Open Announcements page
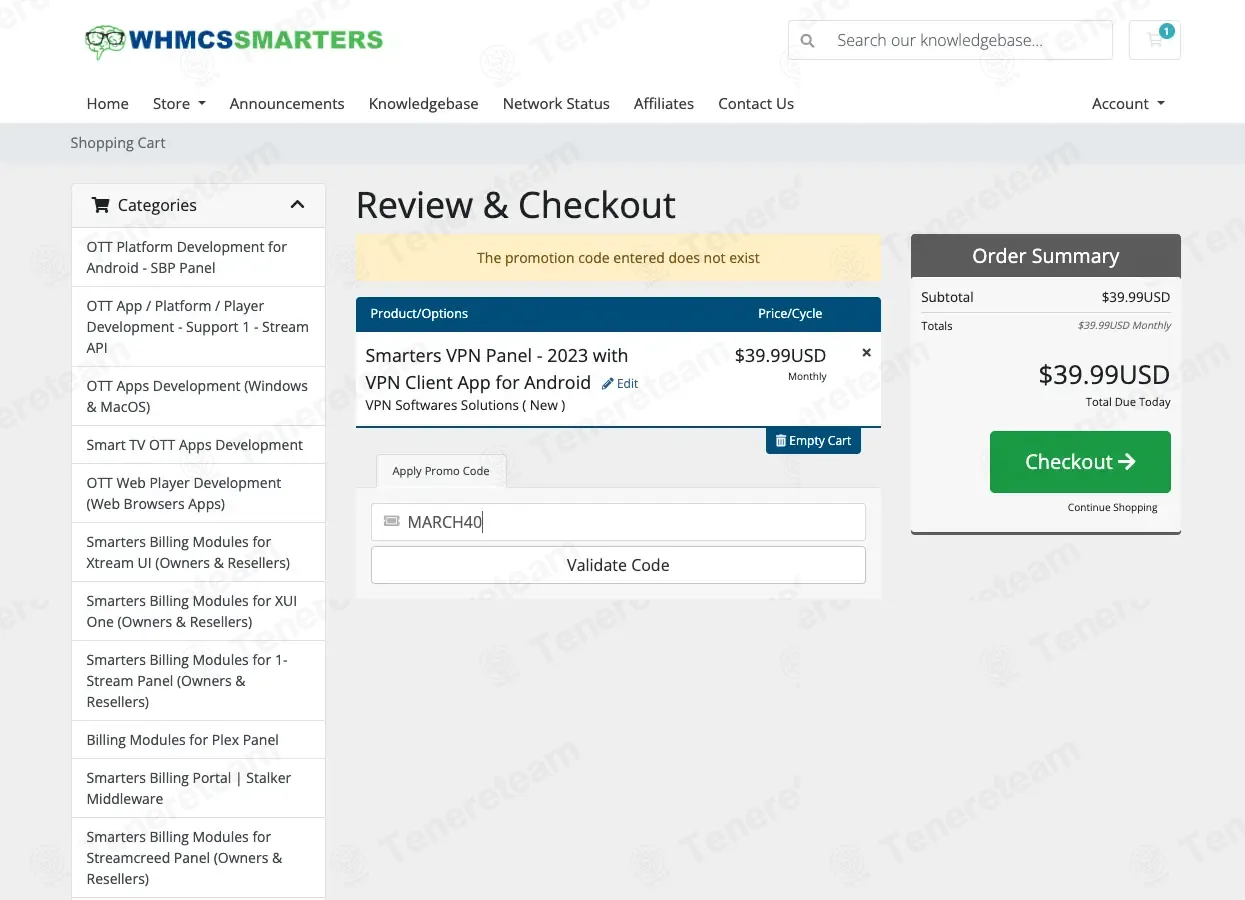The width and height of the screenshot is (1245, 900). (287, 104)
